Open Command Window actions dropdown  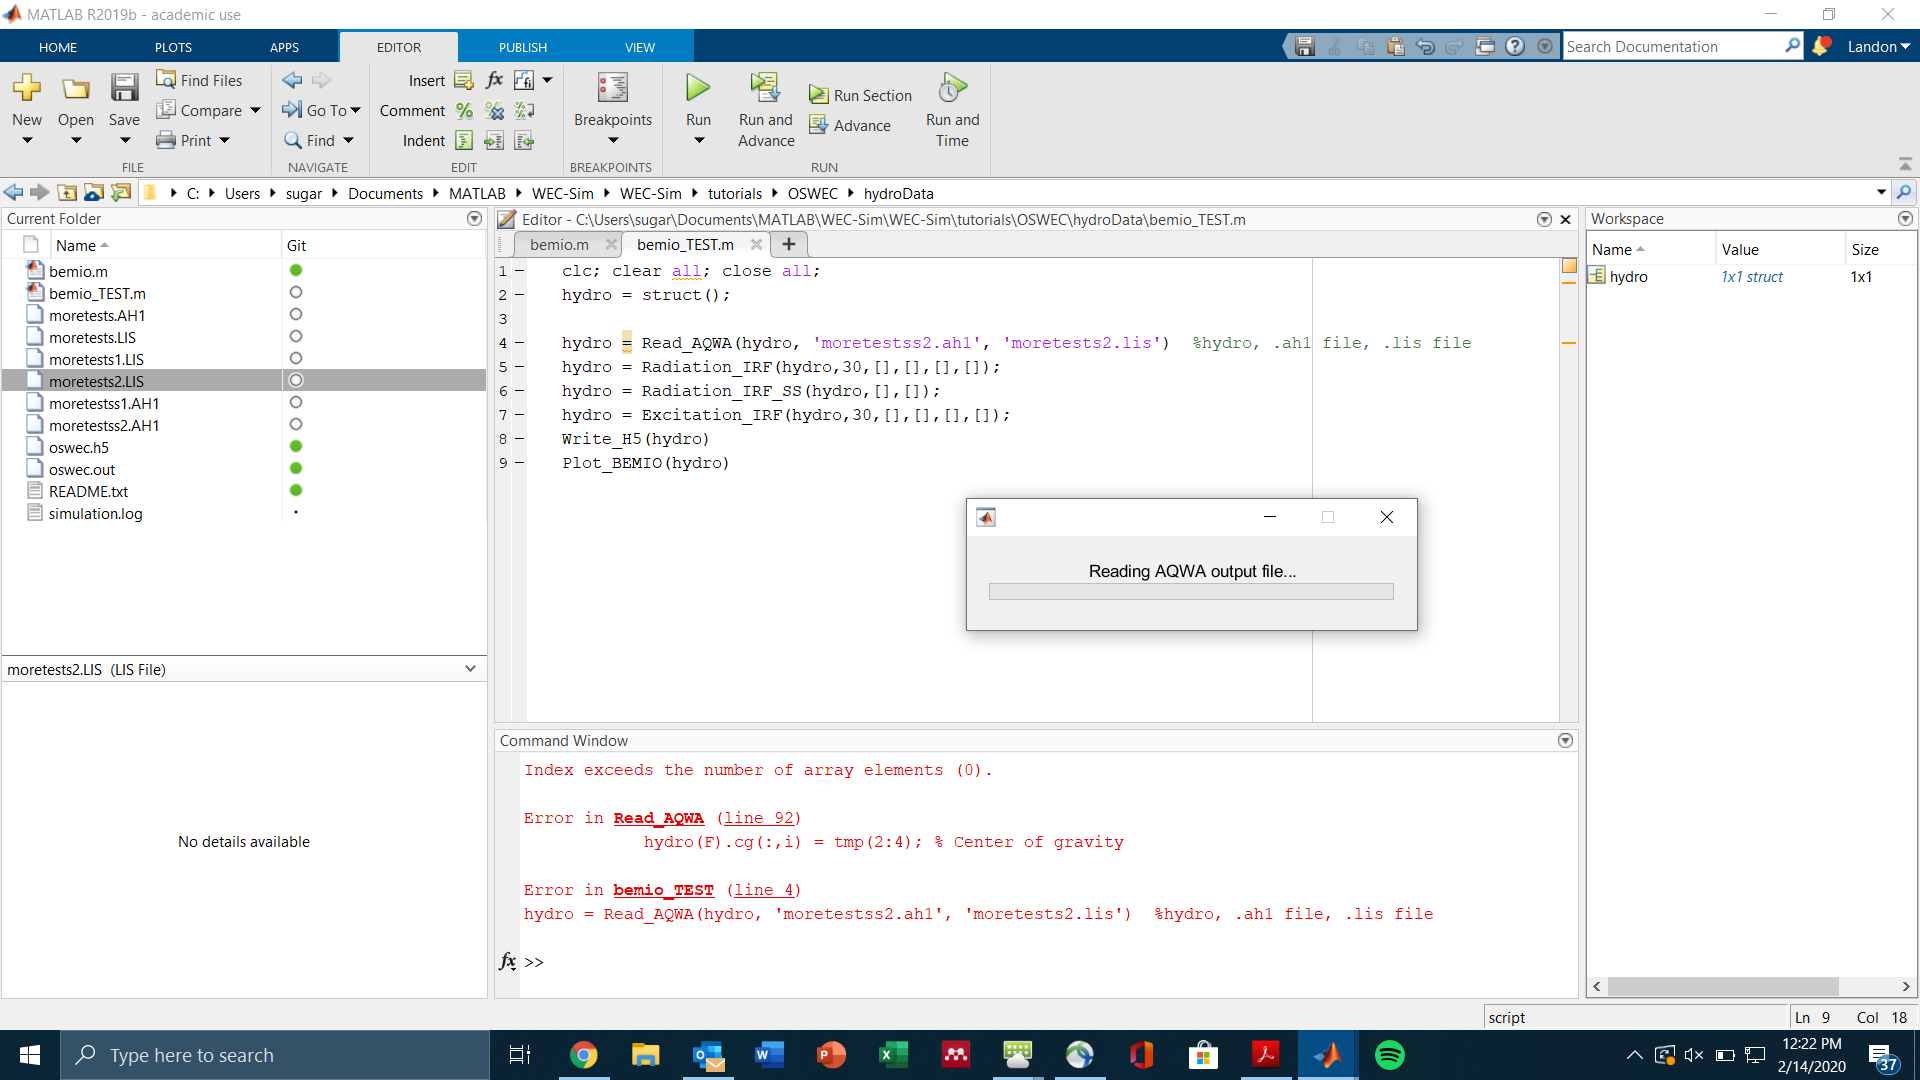(x=1565, y=741)
